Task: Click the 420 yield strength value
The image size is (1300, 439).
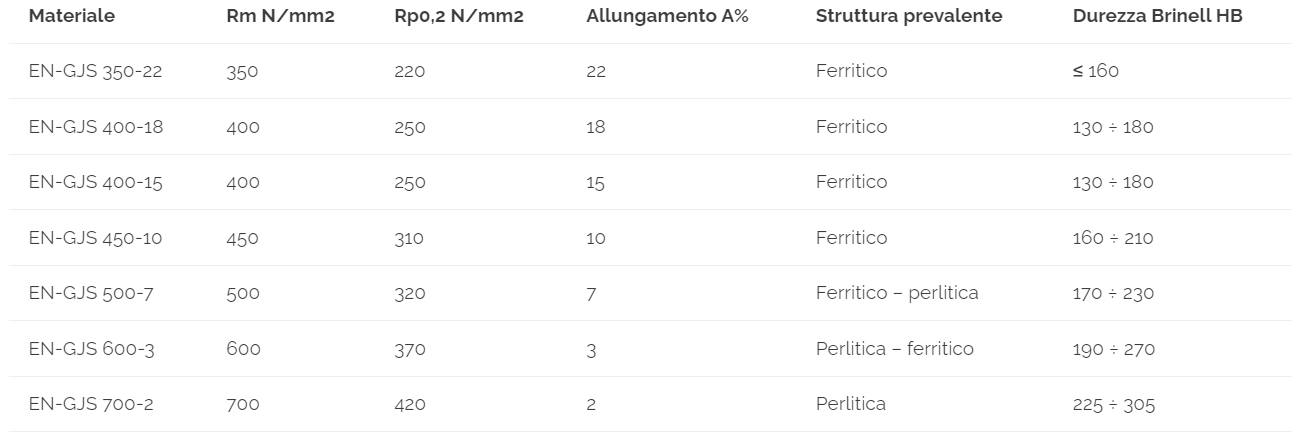Action: tap(410, 404)
